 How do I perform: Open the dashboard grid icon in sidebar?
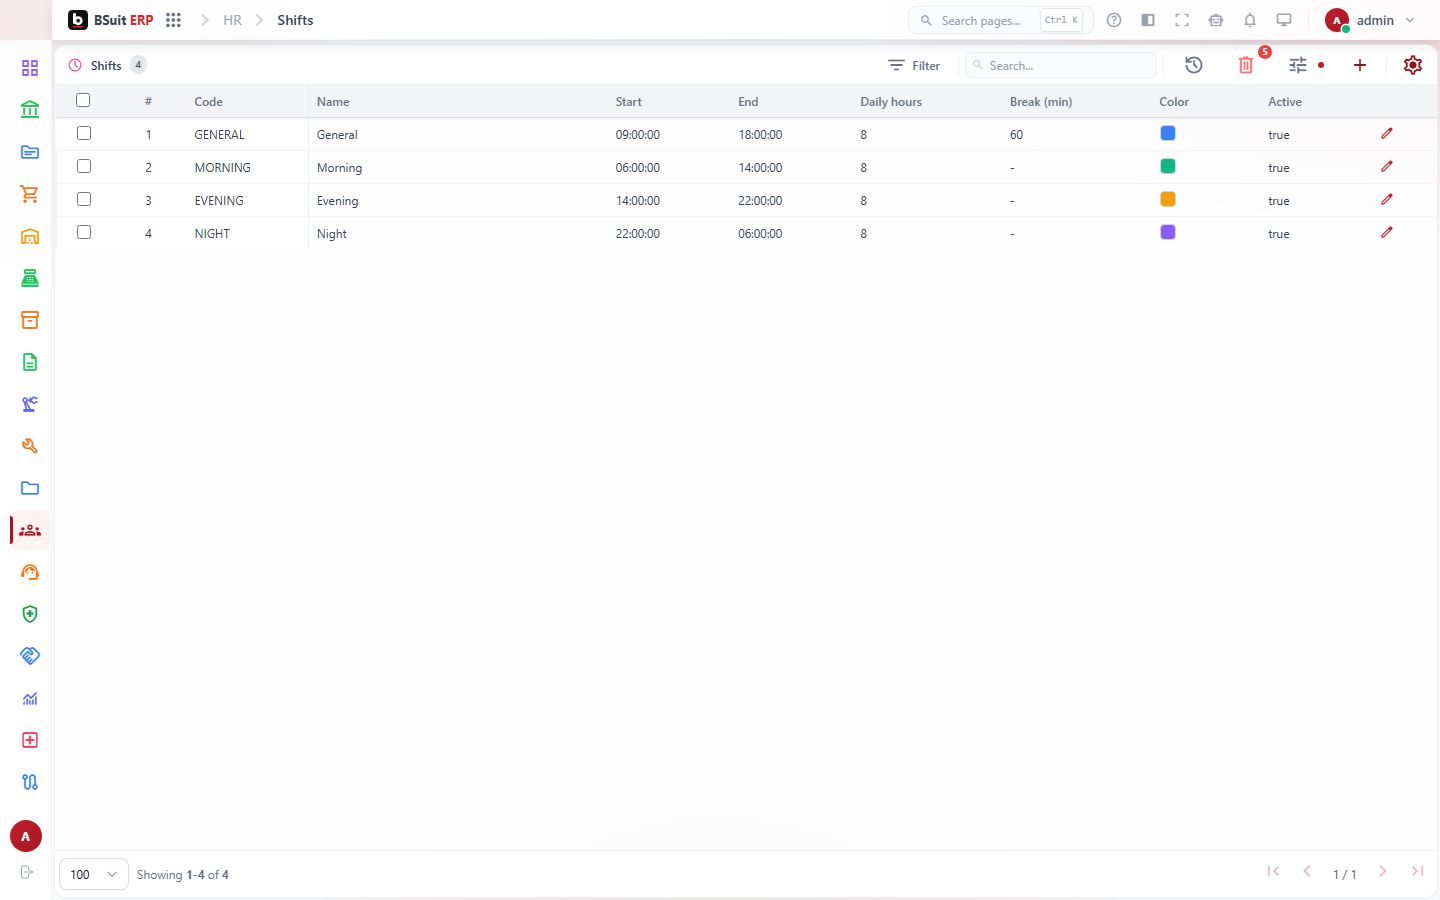[x=30, y=68]
